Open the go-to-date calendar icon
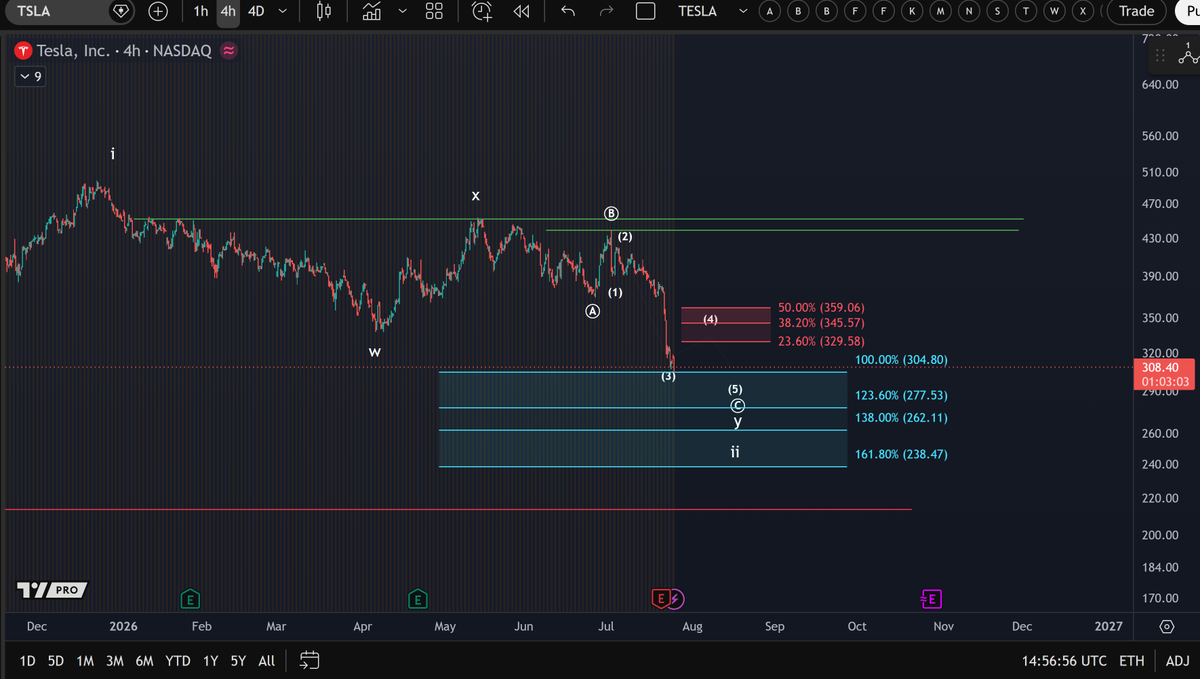 click(309, 660)
